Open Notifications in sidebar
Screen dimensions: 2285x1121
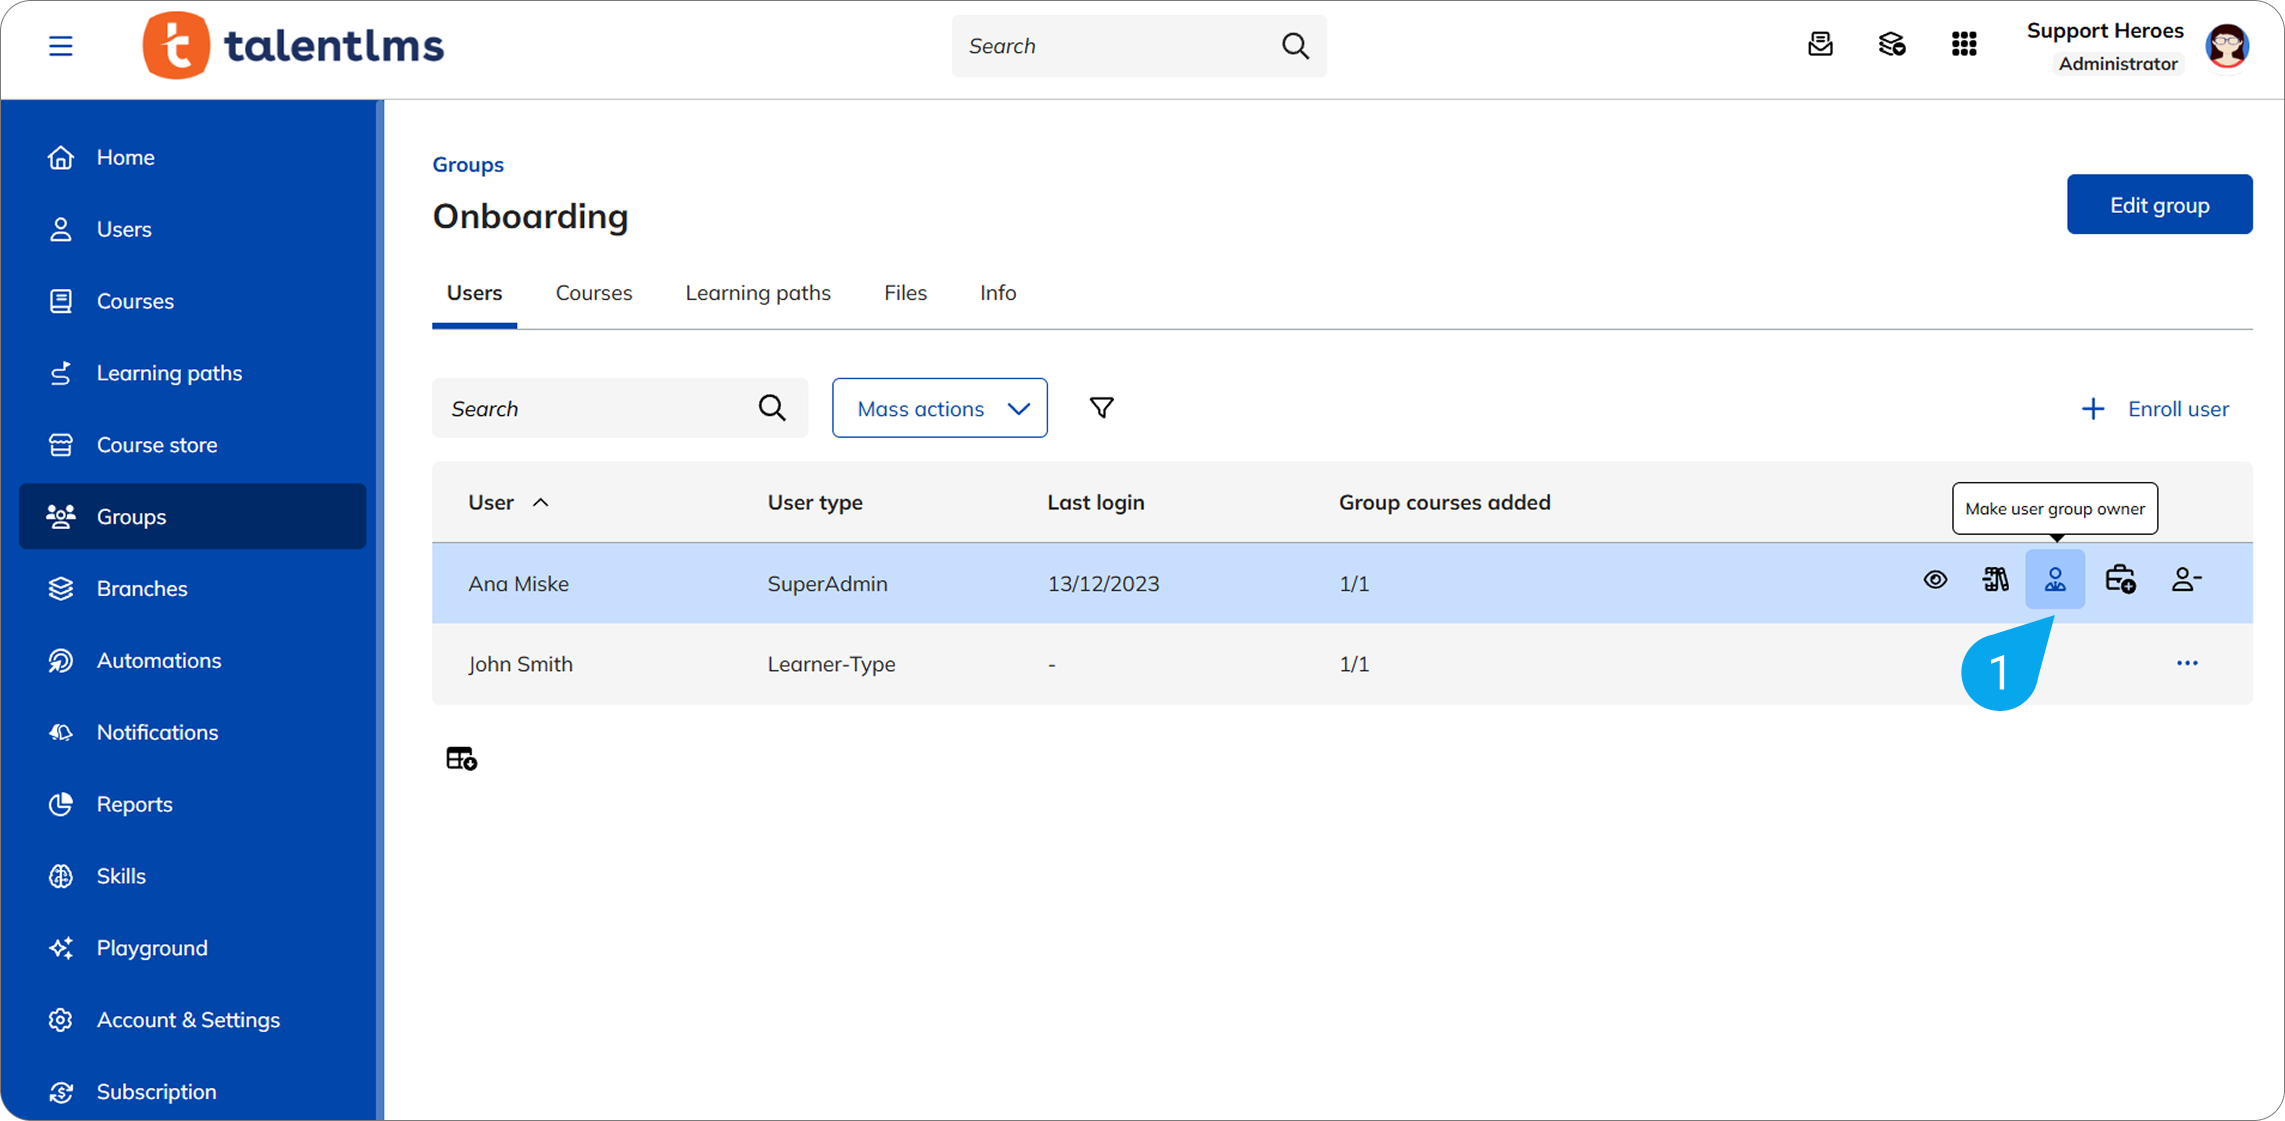[192, 732]
